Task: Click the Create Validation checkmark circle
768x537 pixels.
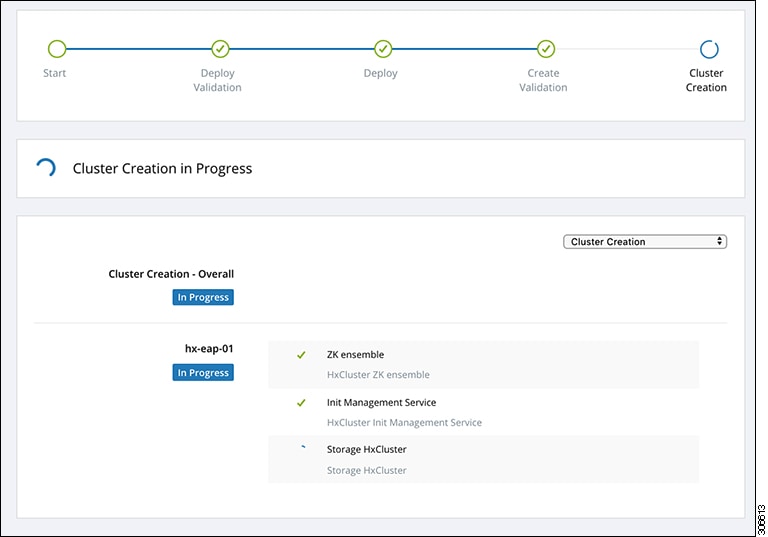Action: tap(545, 49)
